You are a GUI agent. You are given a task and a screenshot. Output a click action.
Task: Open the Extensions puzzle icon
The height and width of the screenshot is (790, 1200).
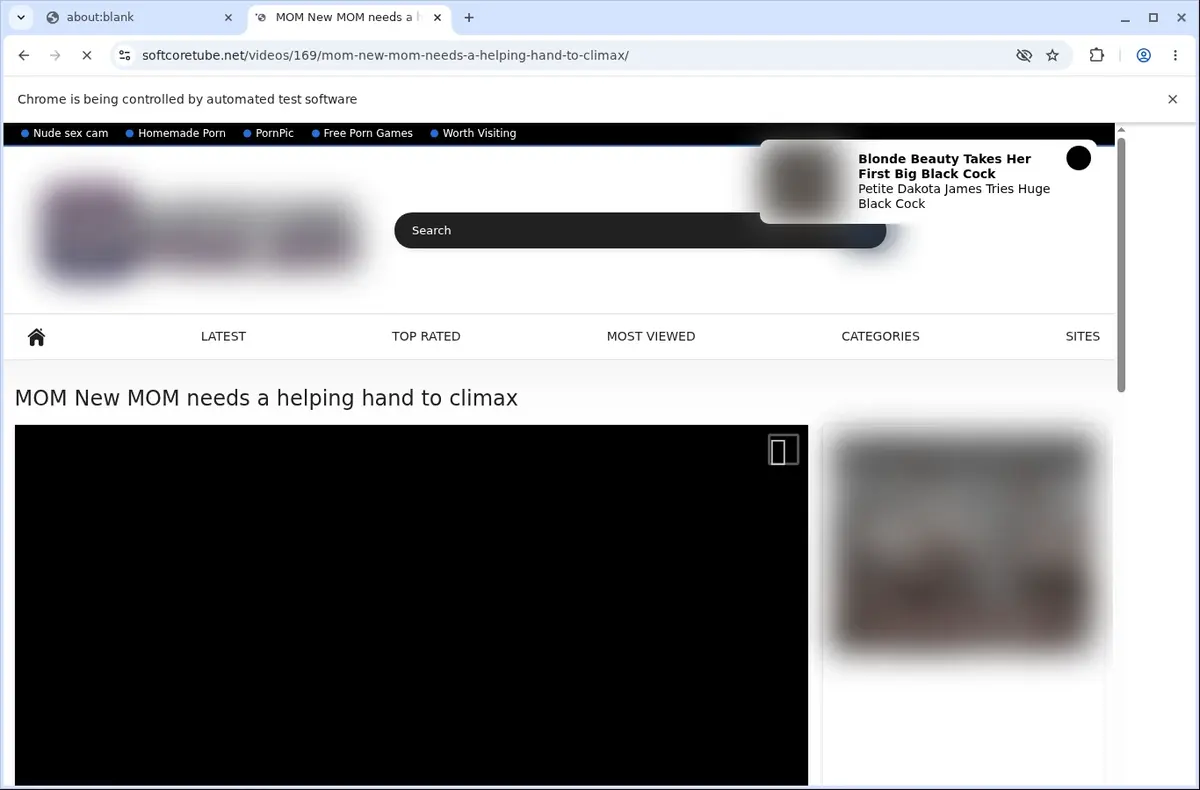pyautogui.click(x=1097, y=55)
